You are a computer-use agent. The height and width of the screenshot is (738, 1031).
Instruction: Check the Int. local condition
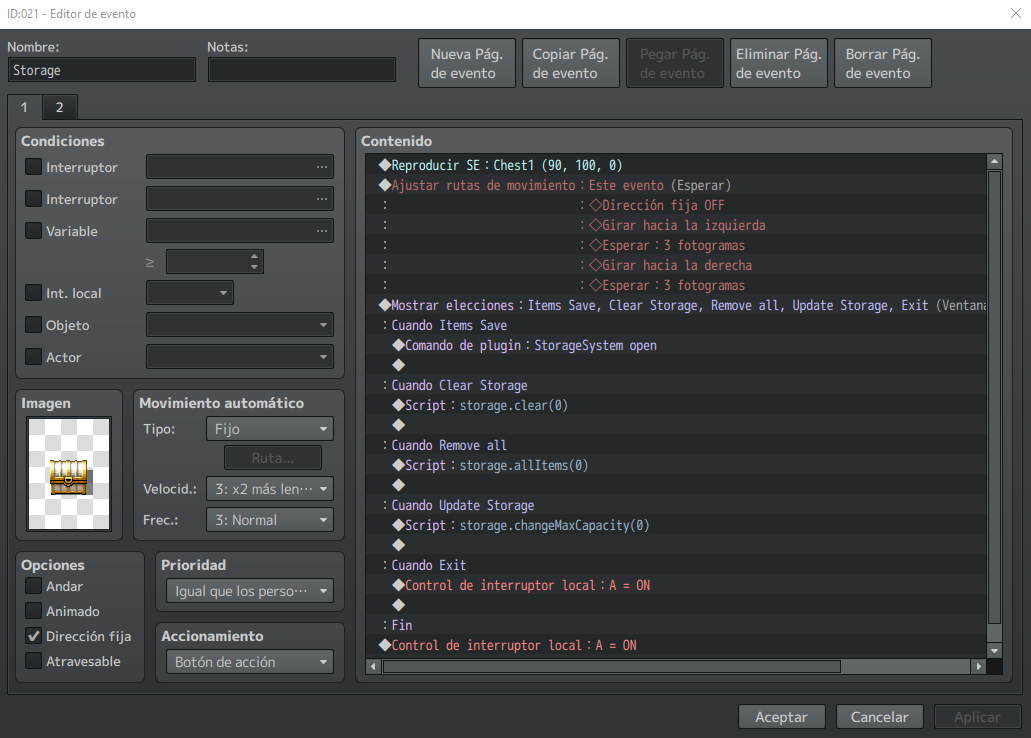pyautogui.click(x=33, y=293)
